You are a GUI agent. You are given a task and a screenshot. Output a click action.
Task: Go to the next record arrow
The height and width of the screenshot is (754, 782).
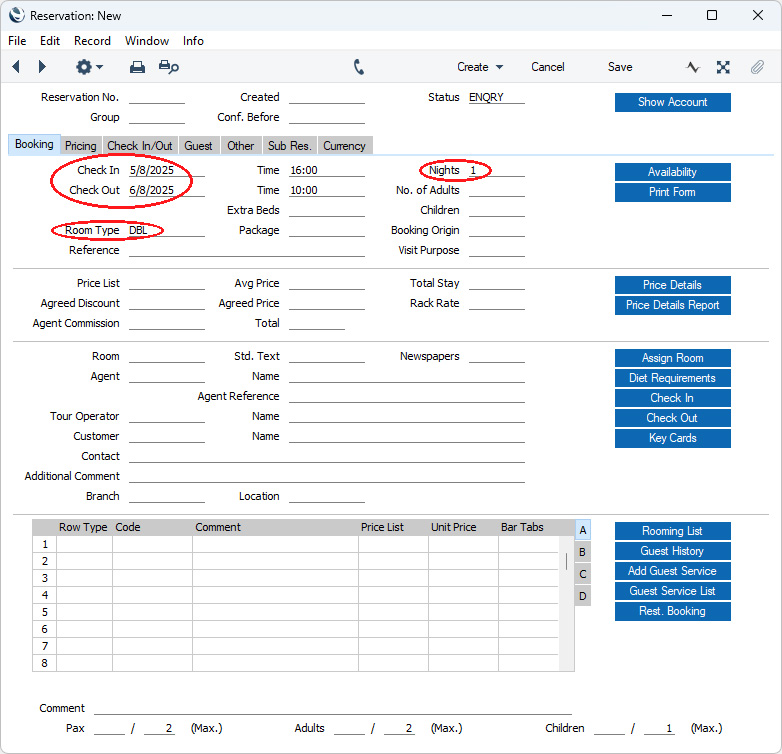pyautogui.click(x=42, y=67)
